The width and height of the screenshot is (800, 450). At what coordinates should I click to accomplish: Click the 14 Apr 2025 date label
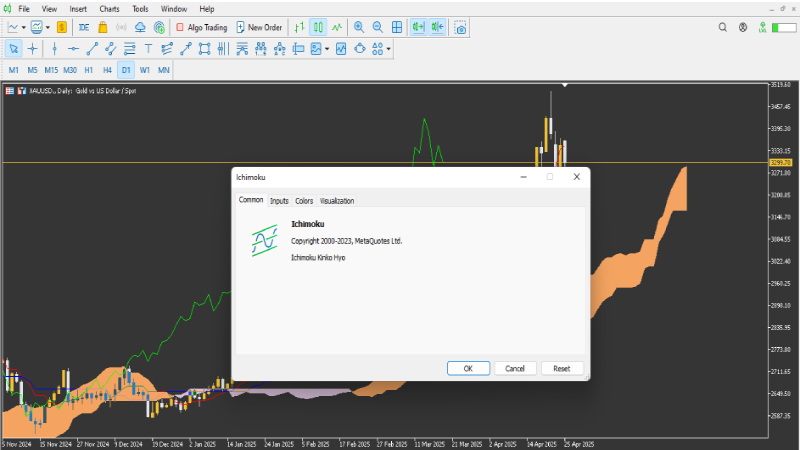tap(542, 444)
